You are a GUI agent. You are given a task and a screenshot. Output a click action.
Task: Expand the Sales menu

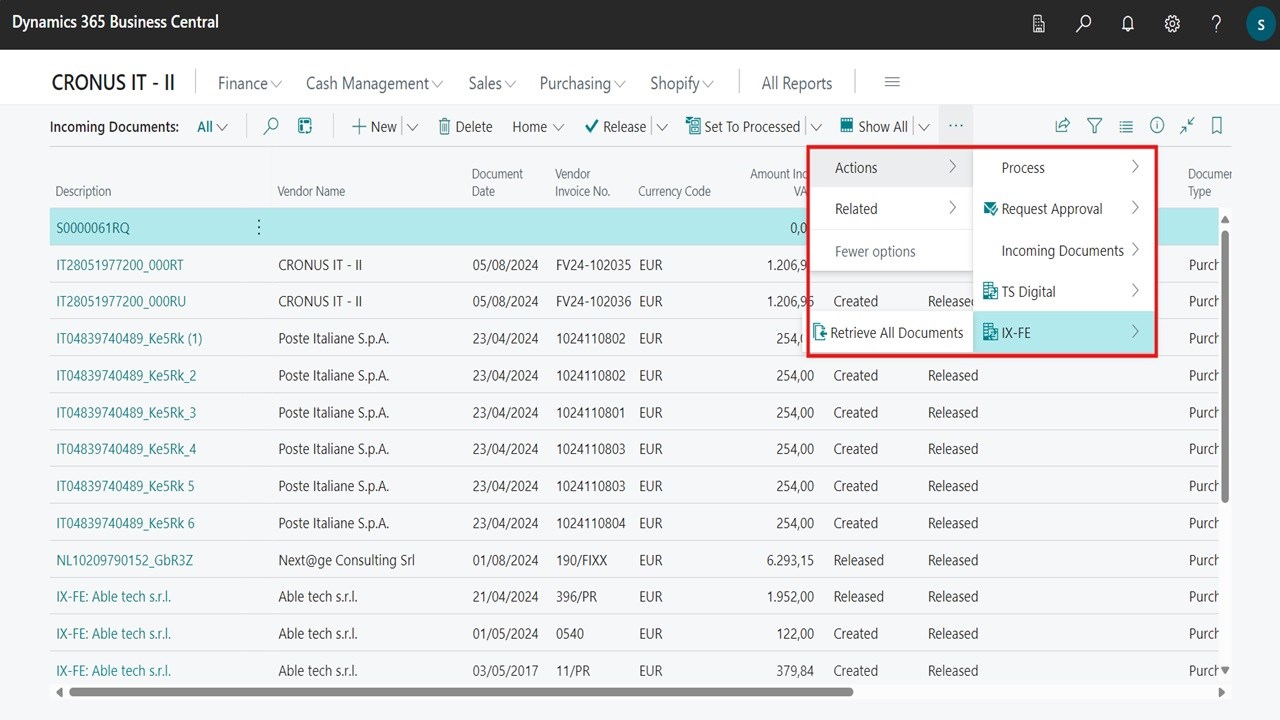coord(492,83)
